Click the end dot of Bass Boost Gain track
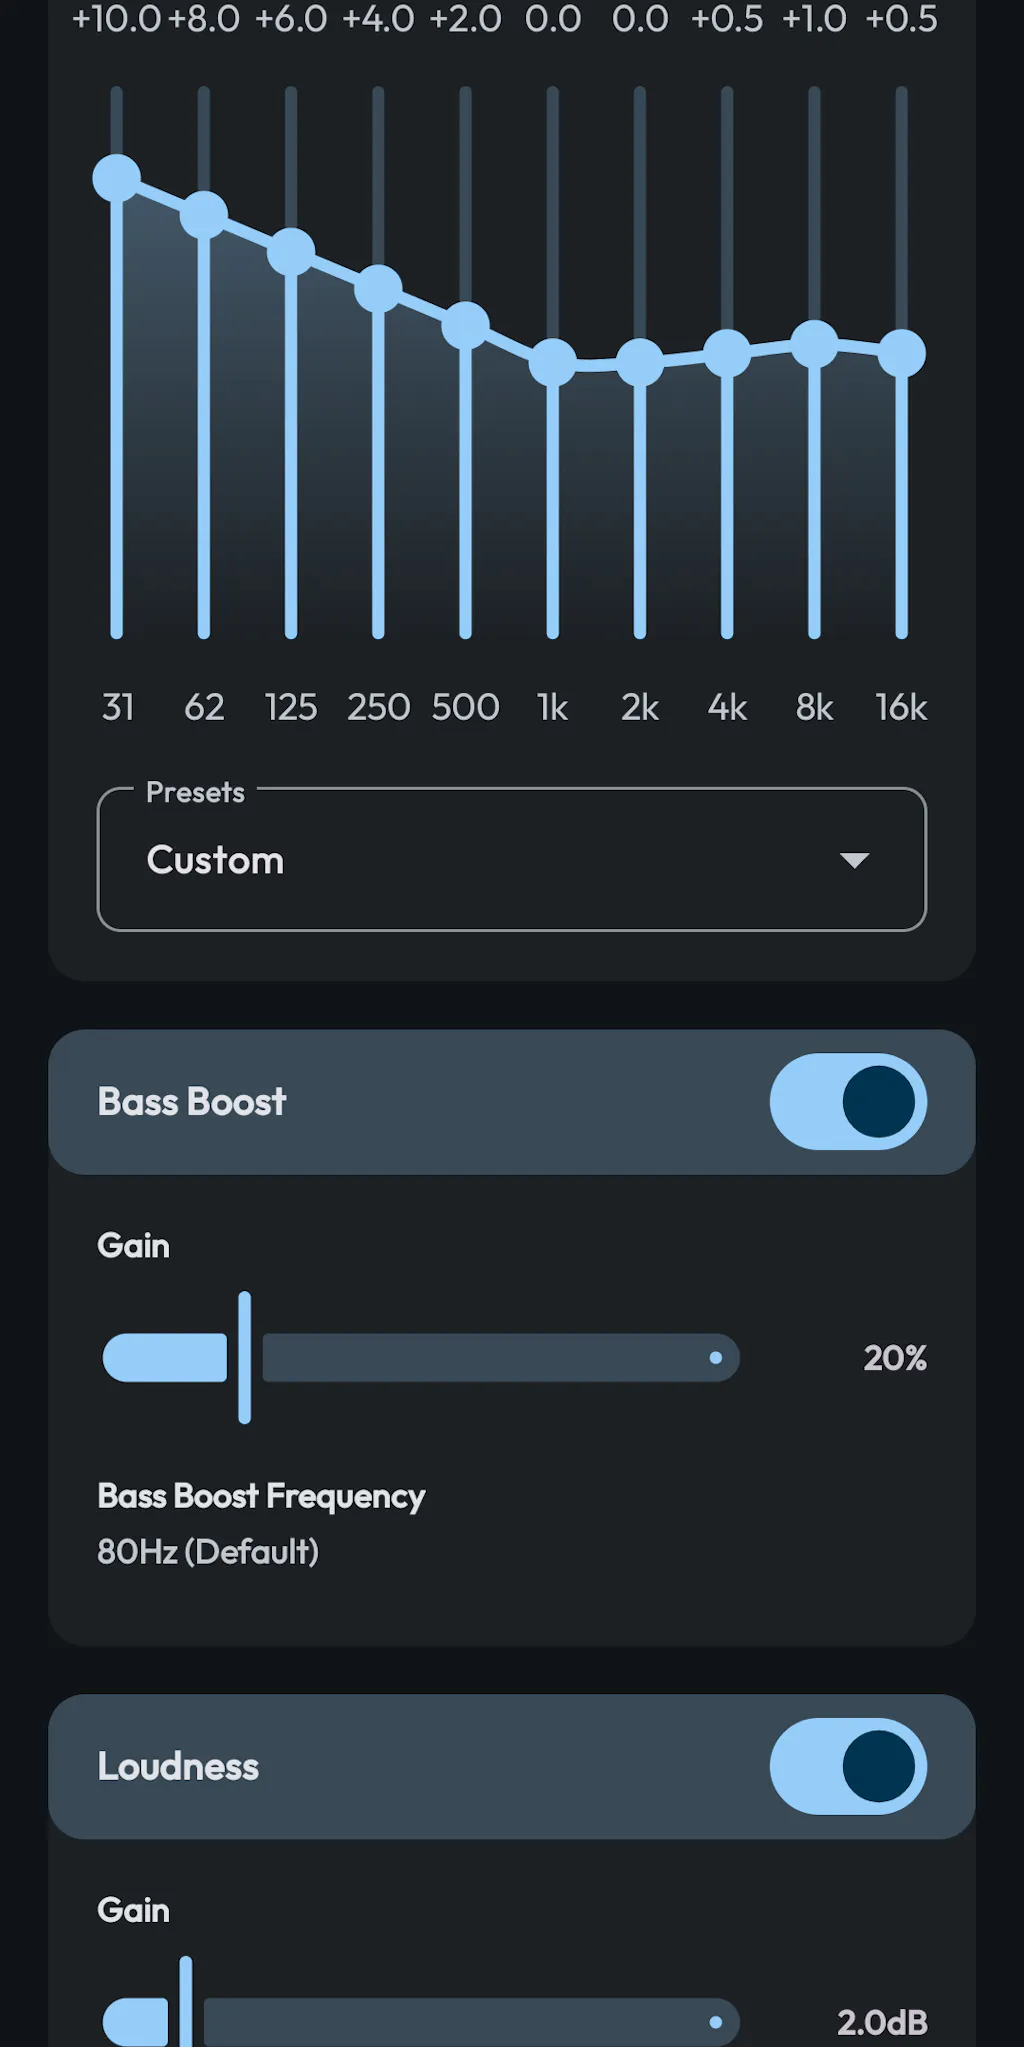The image size is (1024, 2047). 716,1357
